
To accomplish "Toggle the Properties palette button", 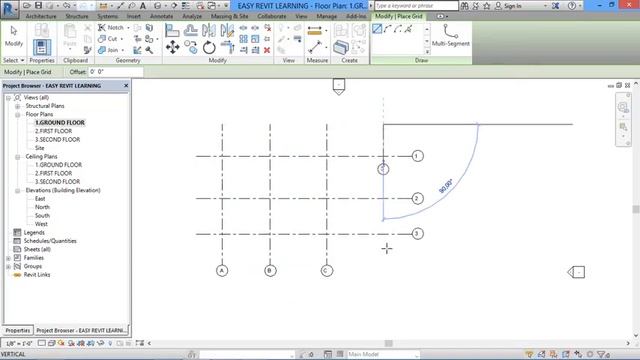I will point(42,47).
